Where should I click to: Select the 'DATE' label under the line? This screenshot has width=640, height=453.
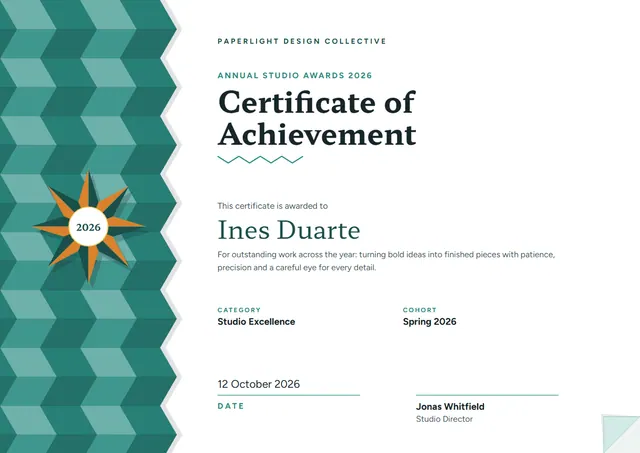(x=231, y=406)
